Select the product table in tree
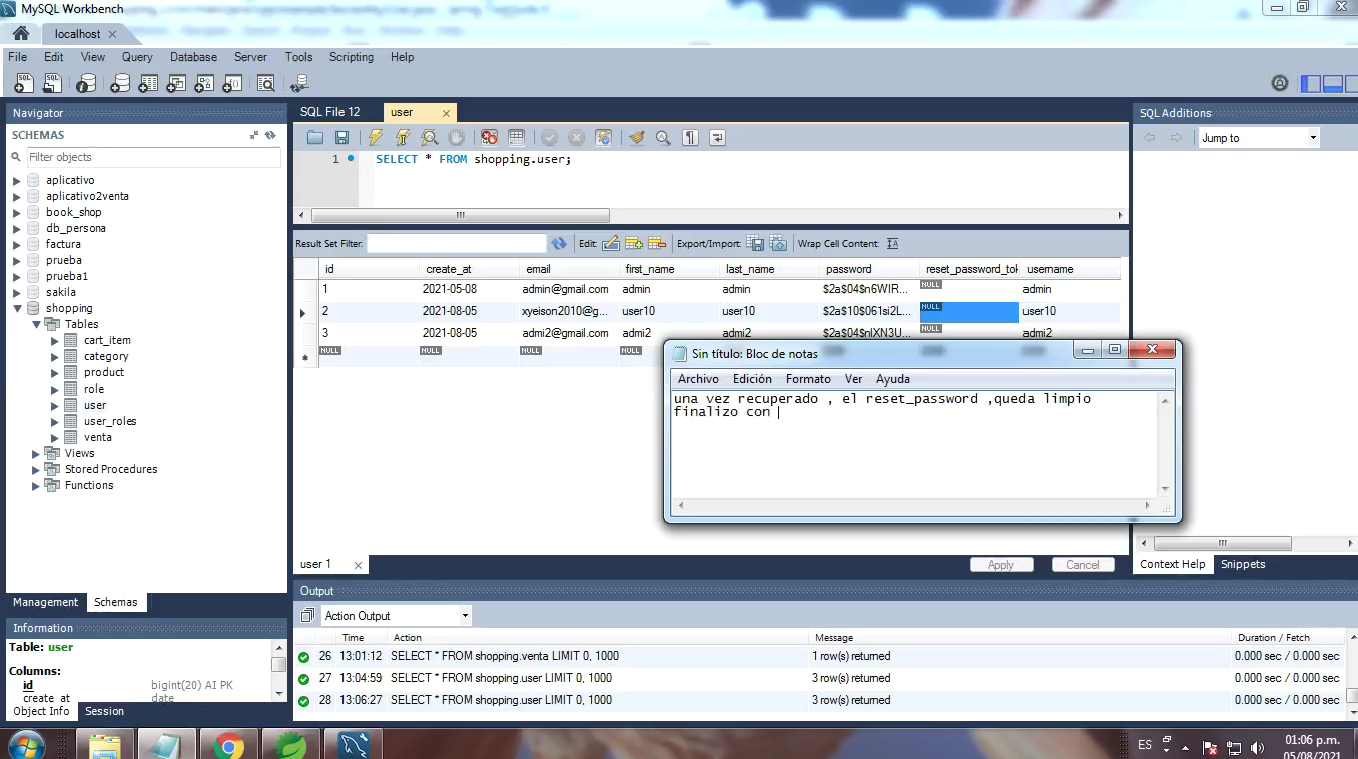Image resolution: width=1358 pixels, height=759 pixels. (103, 372)
